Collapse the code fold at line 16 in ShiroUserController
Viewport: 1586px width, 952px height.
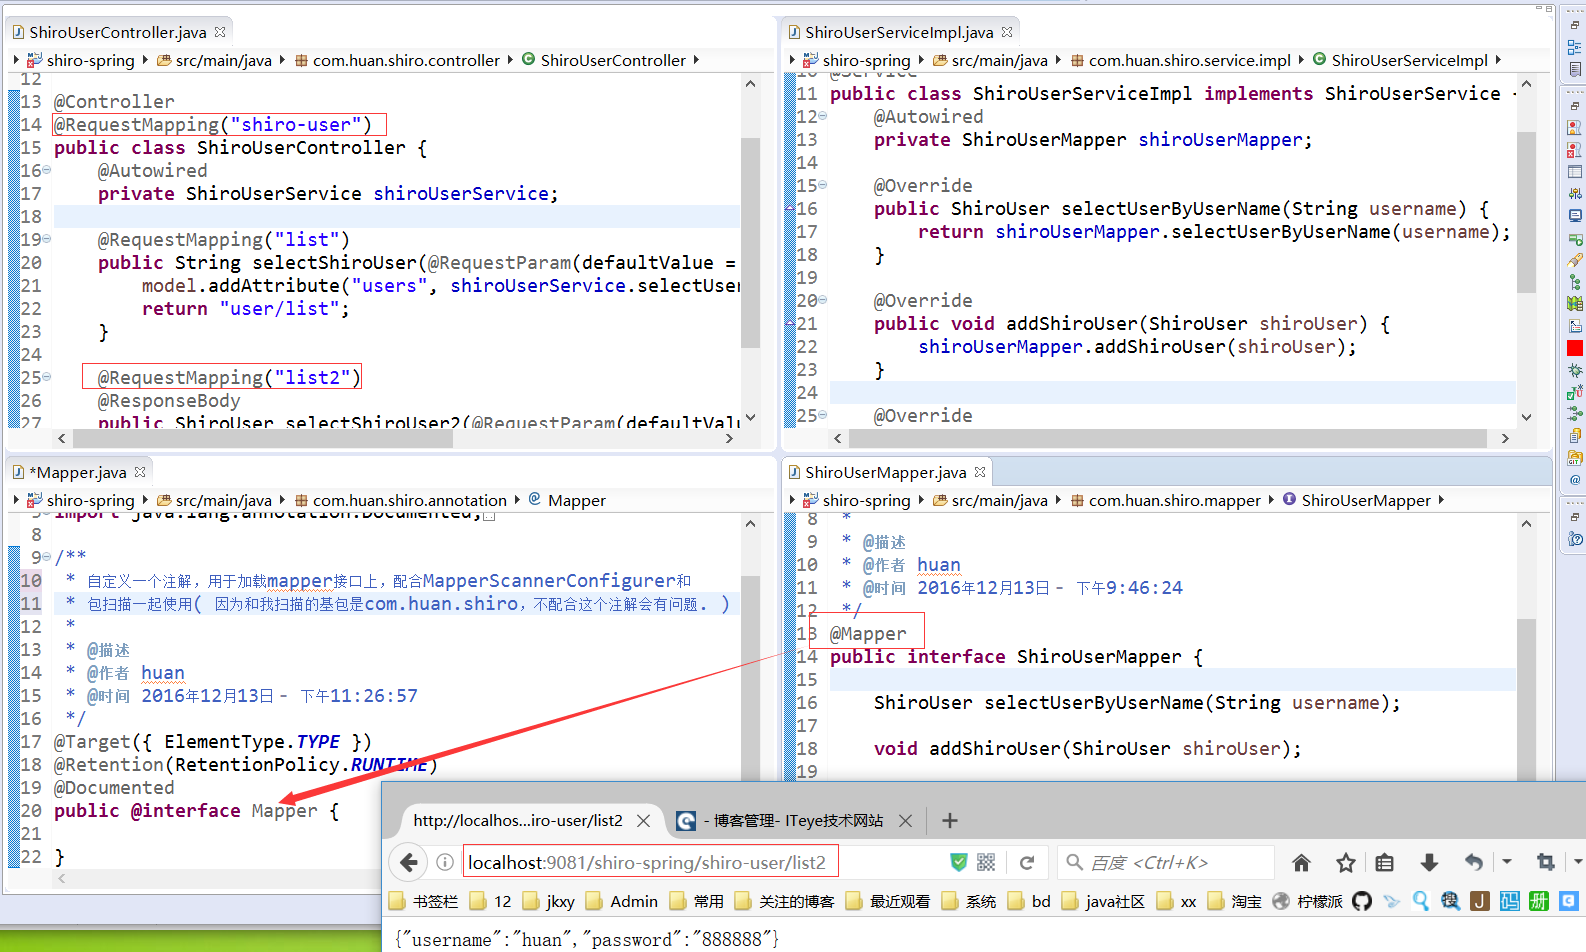[47, 170]
